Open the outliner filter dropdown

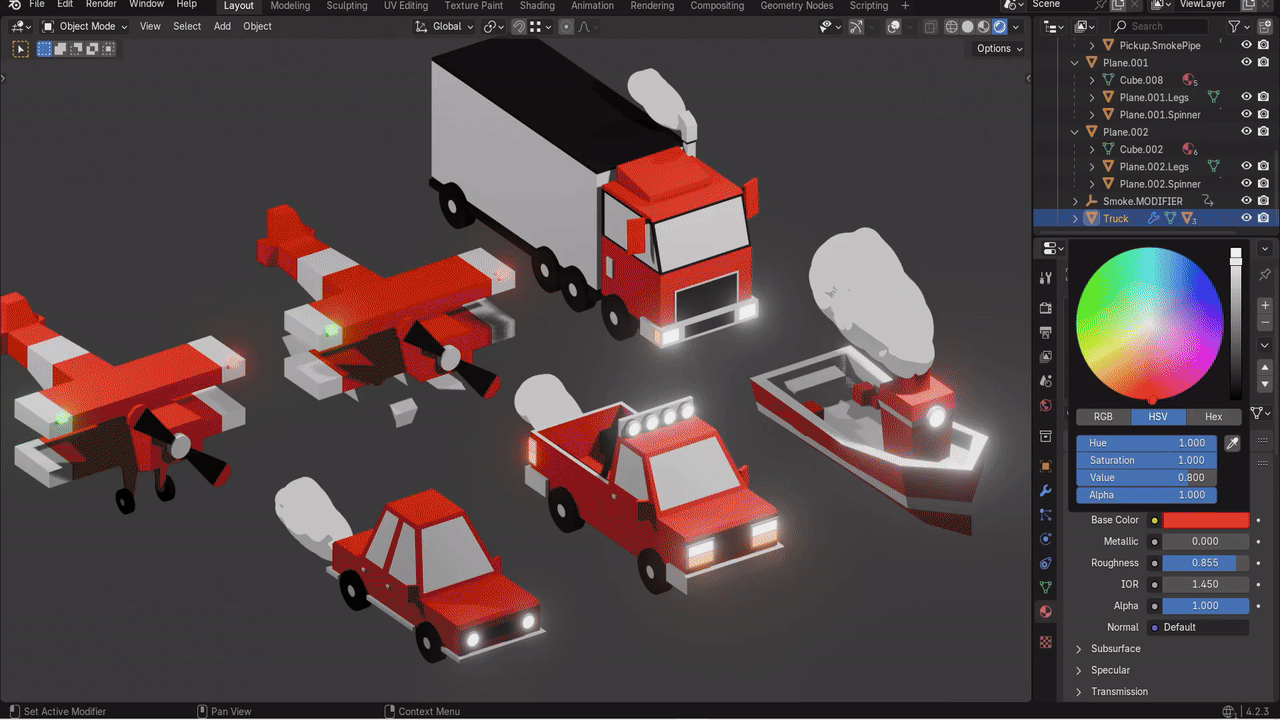tap(1238, 26)
